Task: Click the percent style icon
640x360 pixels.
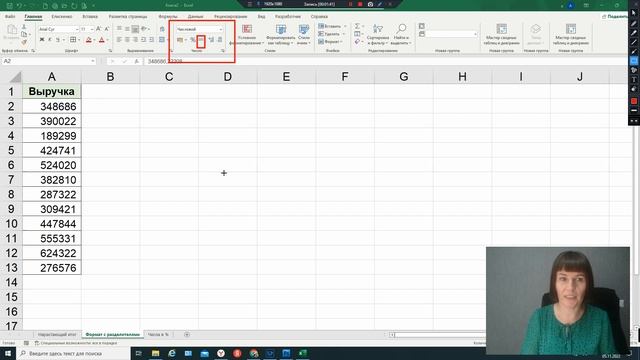Action: click(x=192, y=40)
